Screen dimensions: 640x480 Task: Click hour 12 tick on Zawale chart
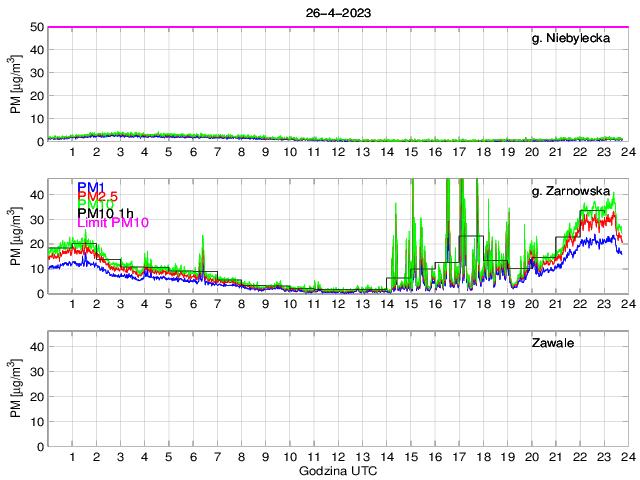coord(338,456)
